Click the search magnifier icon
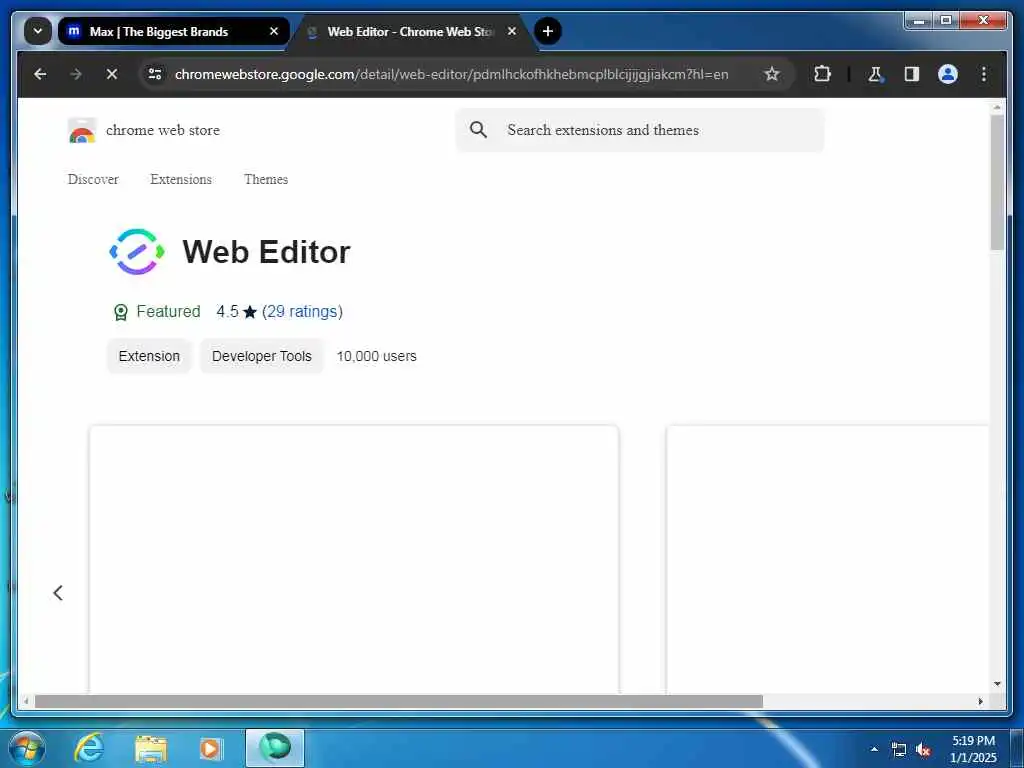This screenshot has height=768, width=1024. (479, 130)
